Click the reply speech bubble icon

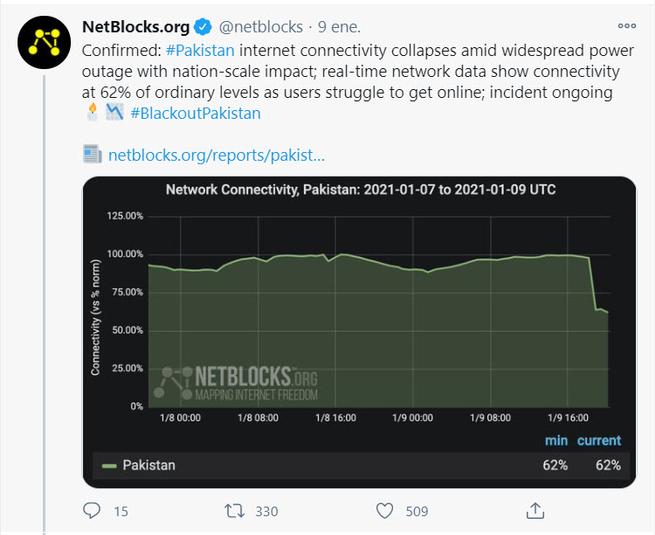[92, 511]
